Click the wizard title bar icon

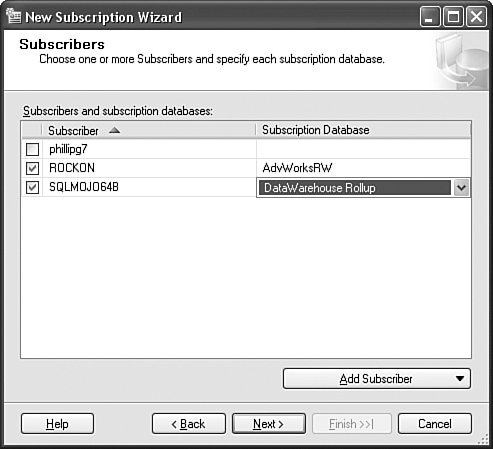[x=14, y=16]
